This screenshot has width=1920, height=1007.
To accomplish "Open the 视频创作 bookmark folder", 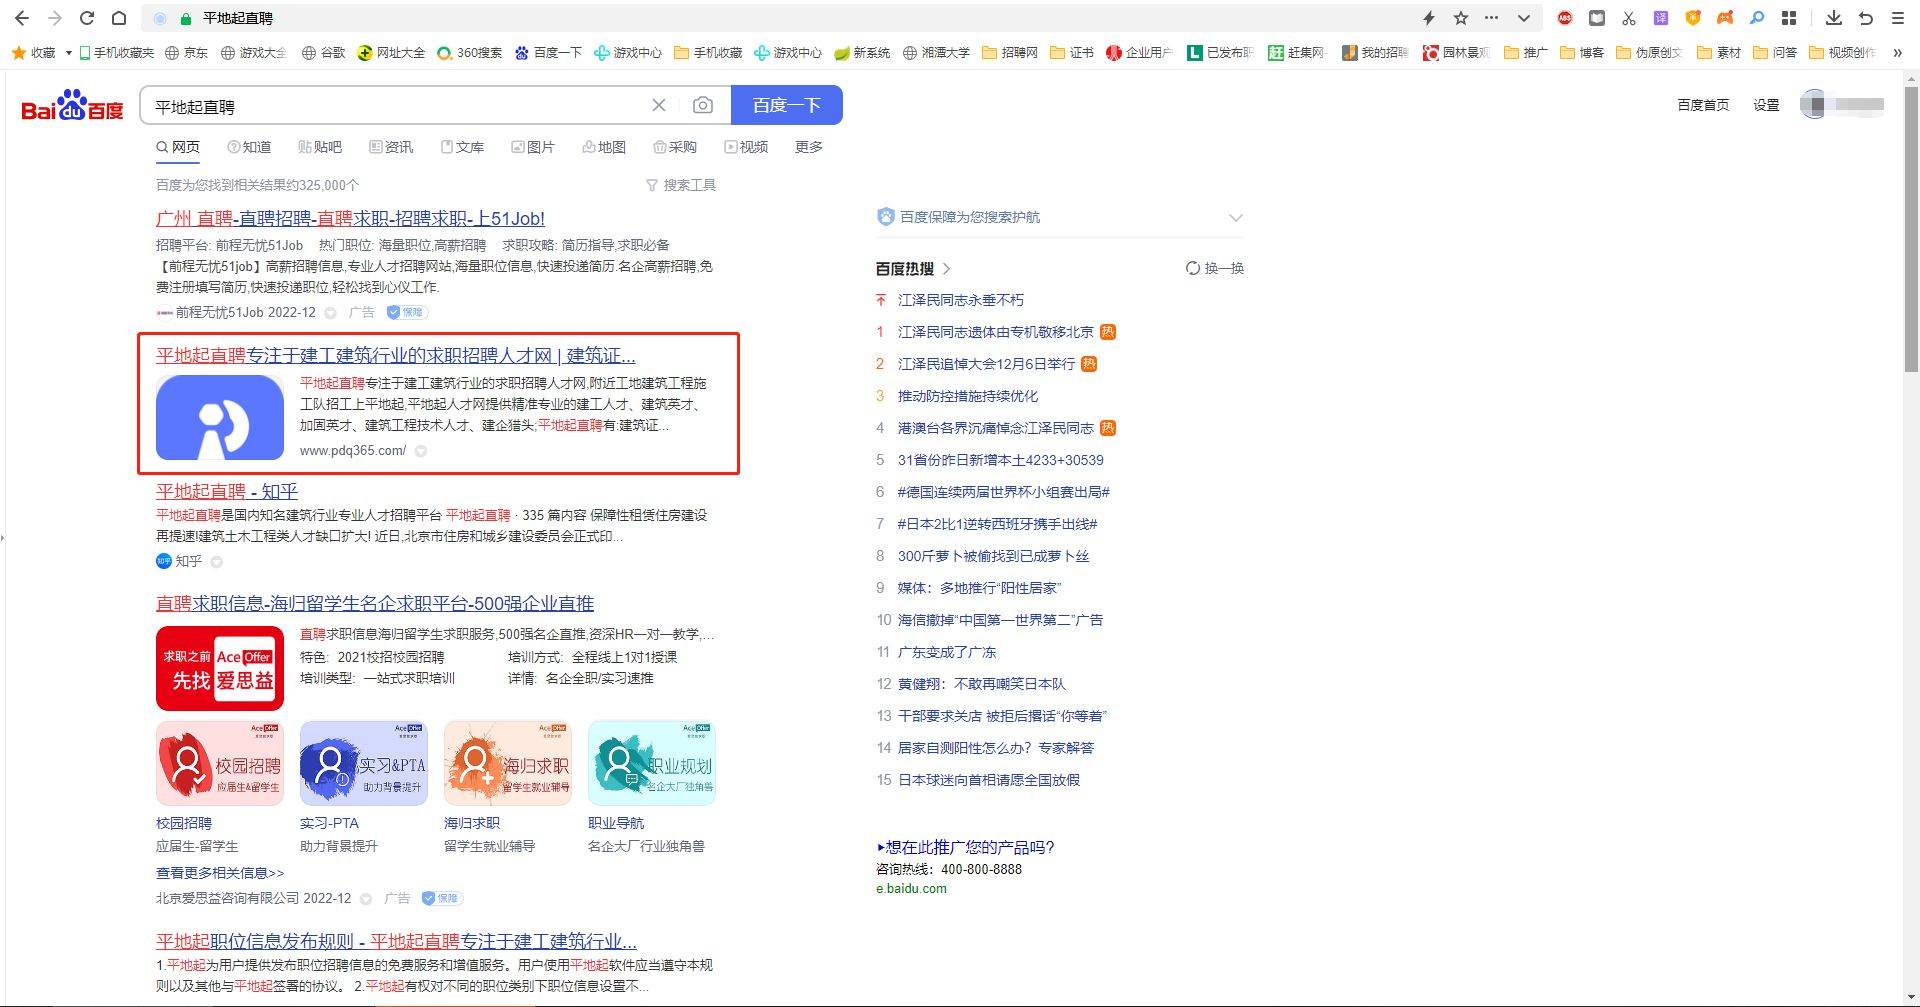I will tap(1843, 52).
